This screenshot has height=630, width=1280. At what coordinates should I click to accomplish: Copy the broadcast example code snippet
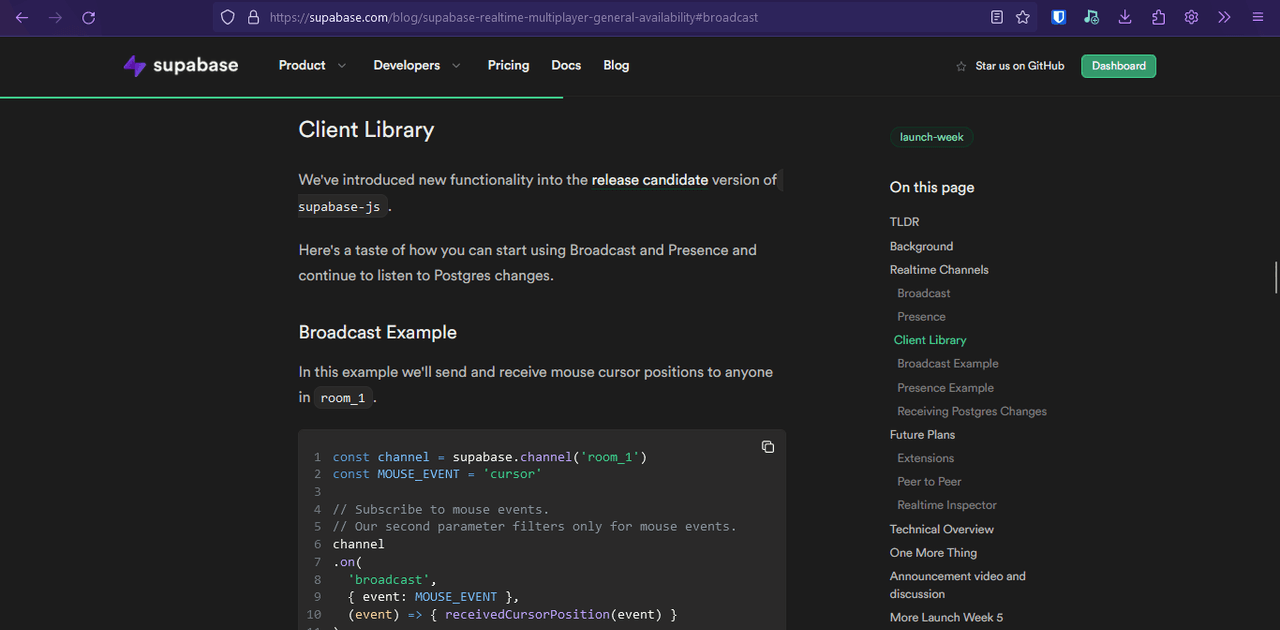[x=768, y=447]
